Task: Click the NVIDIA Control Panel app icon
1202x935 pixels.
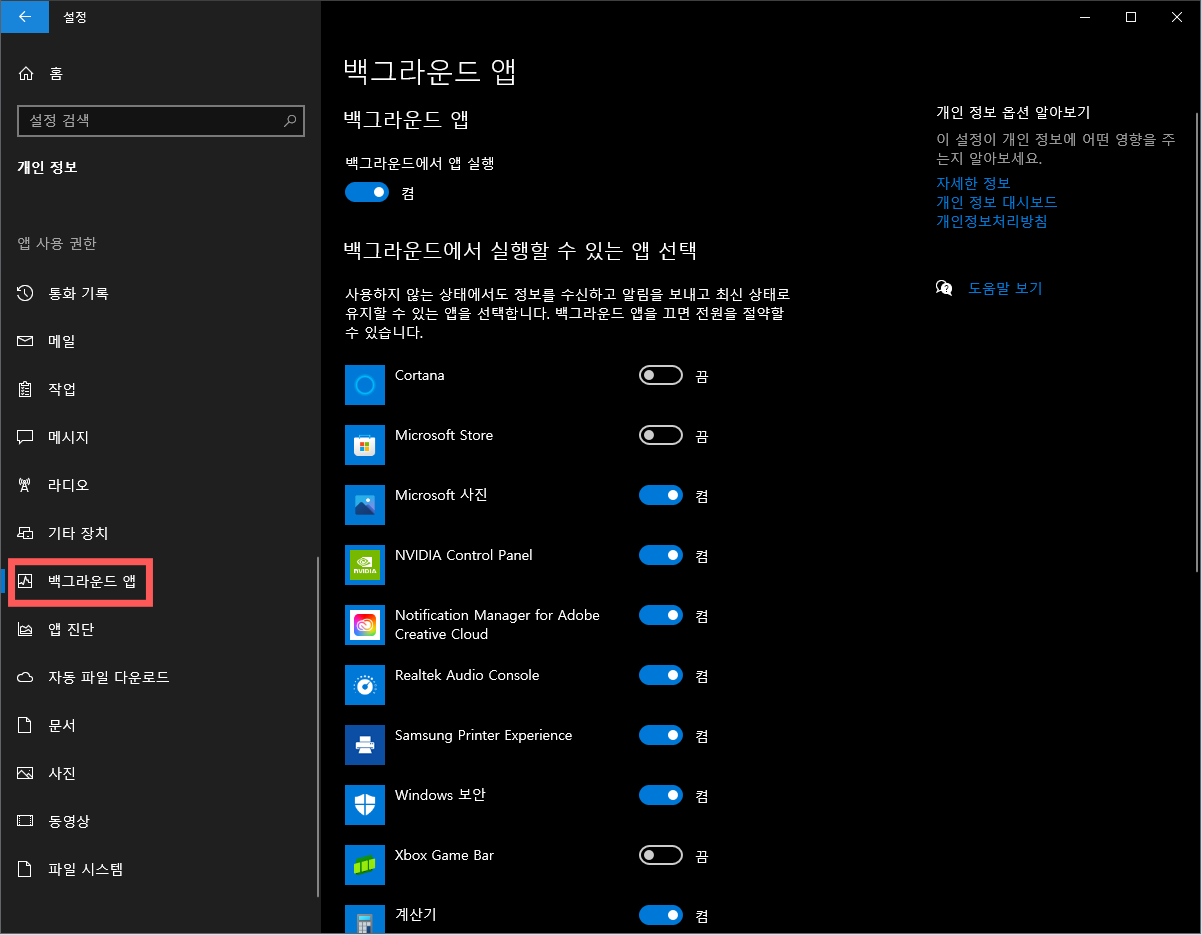Action: pyautogui.click(x=365, y=565)
